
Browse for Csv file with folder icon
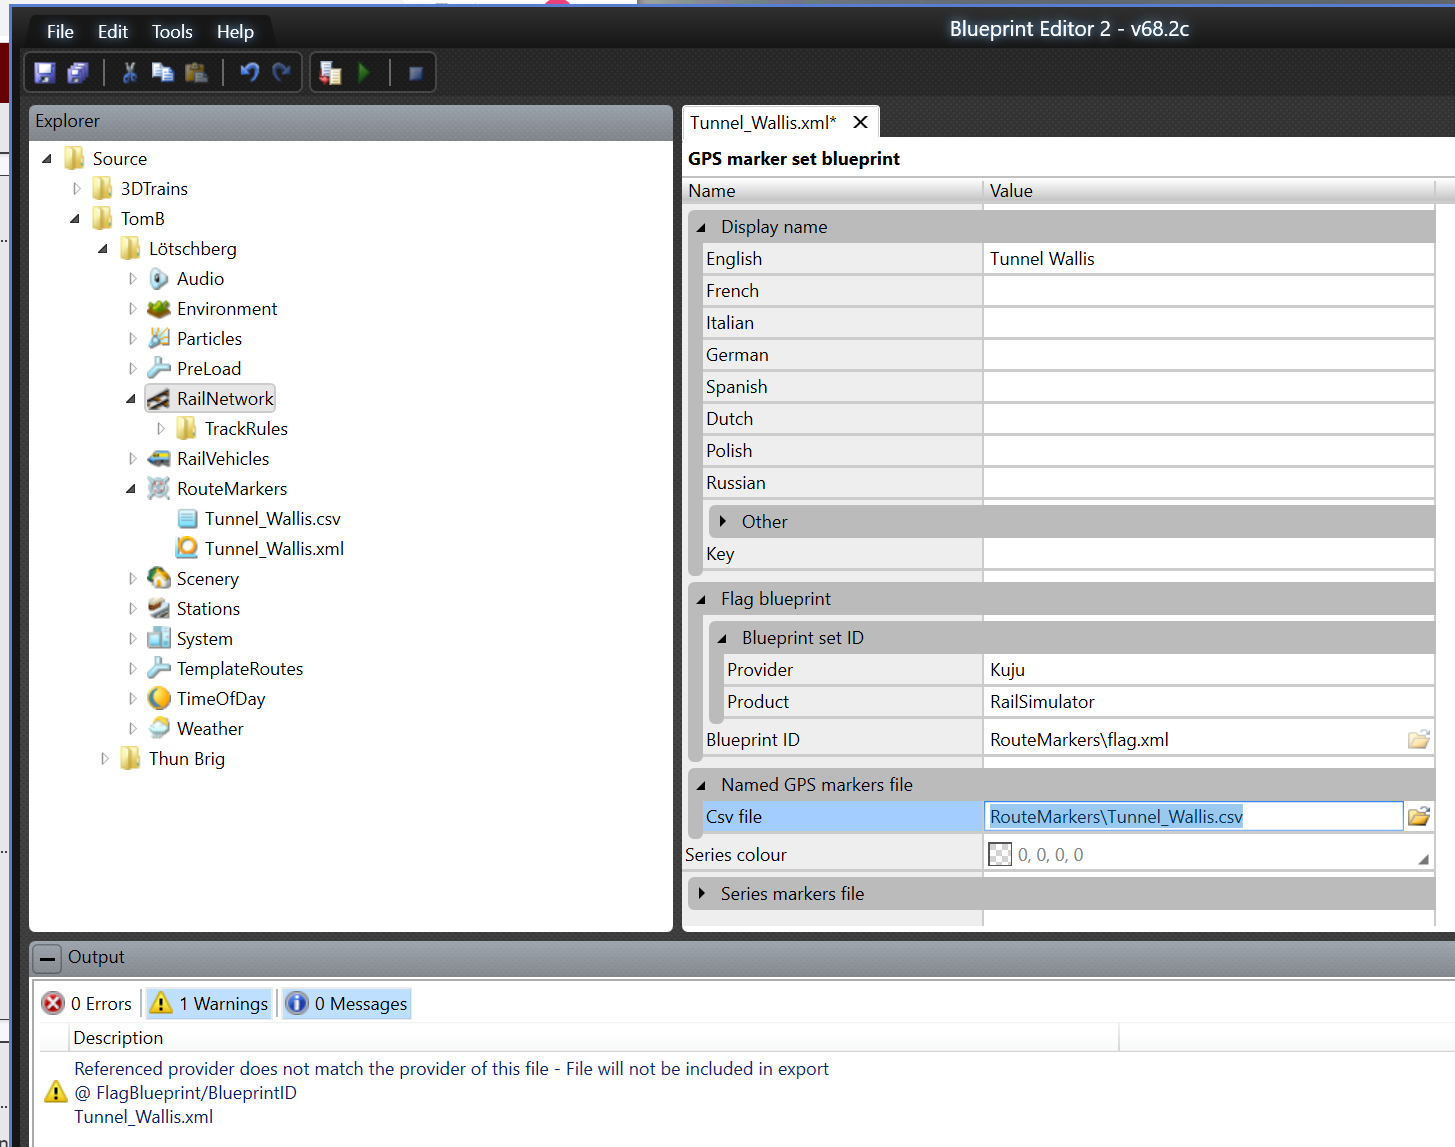pos(1418,817)
